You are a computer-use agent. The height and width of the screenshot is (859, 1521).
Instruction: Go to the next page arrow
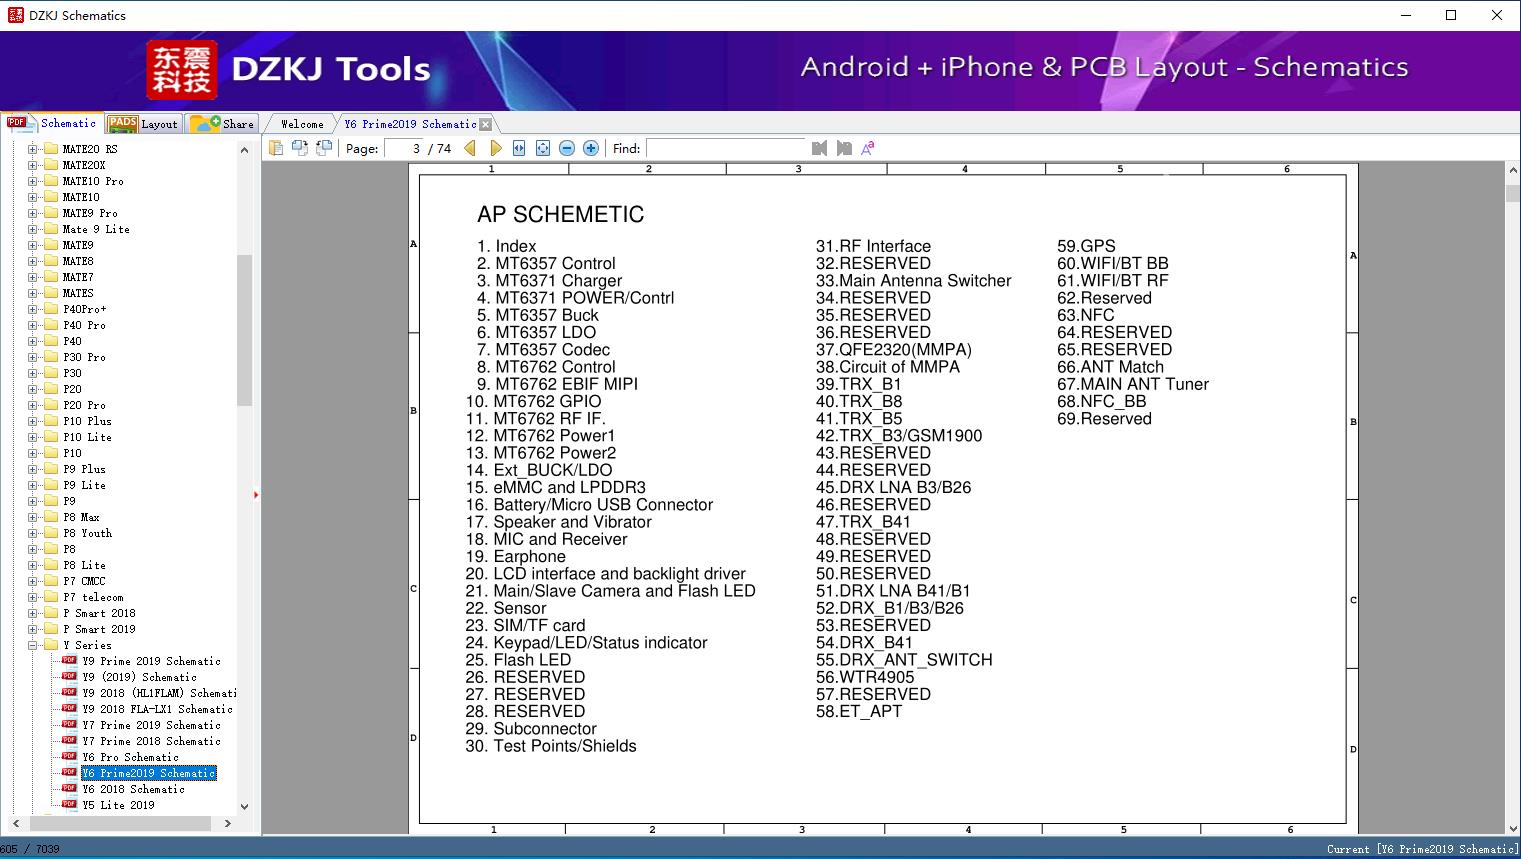pos(495,148)
